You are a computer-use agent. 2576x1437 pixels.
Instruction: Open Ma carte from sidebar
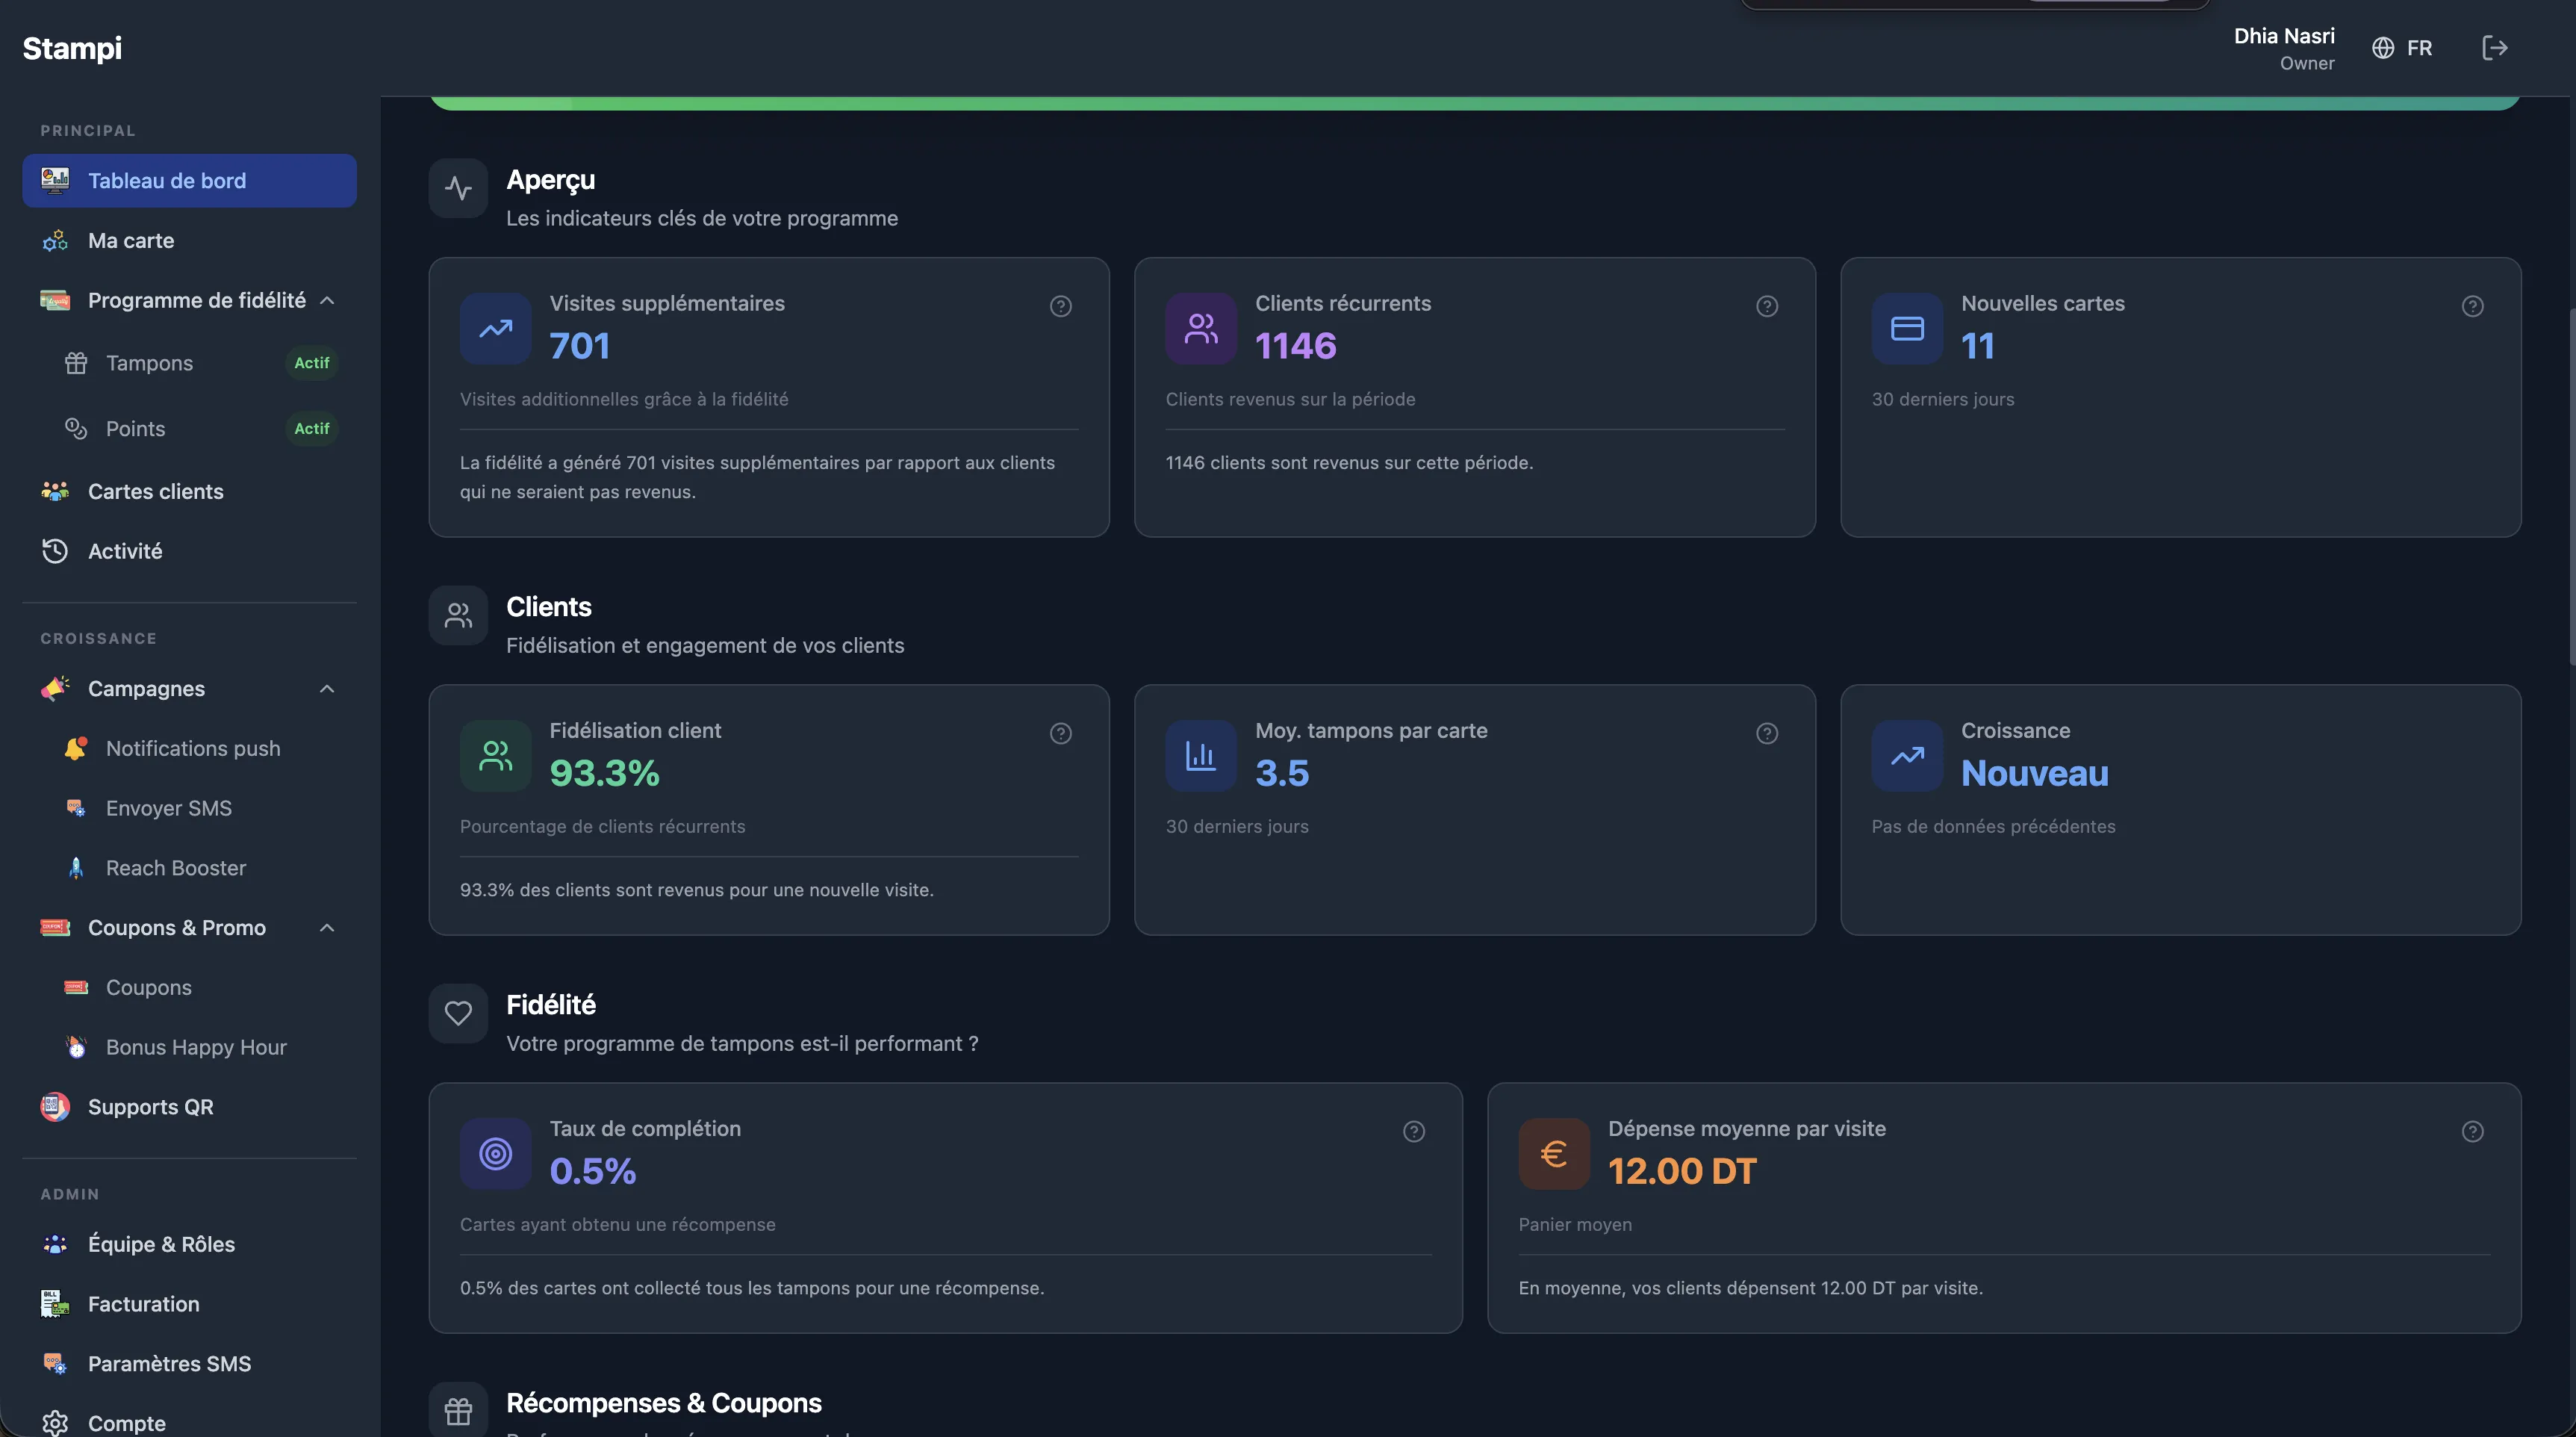click(x=131, y=240)
